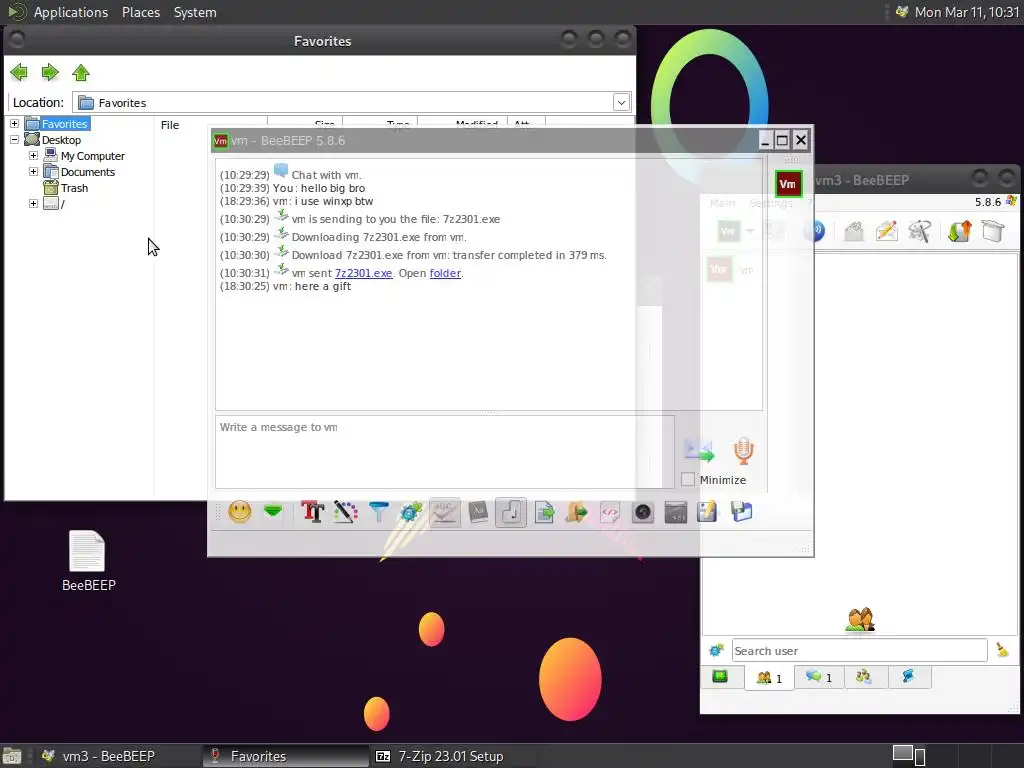Click send folder icon with green arrow

[577, 511]
